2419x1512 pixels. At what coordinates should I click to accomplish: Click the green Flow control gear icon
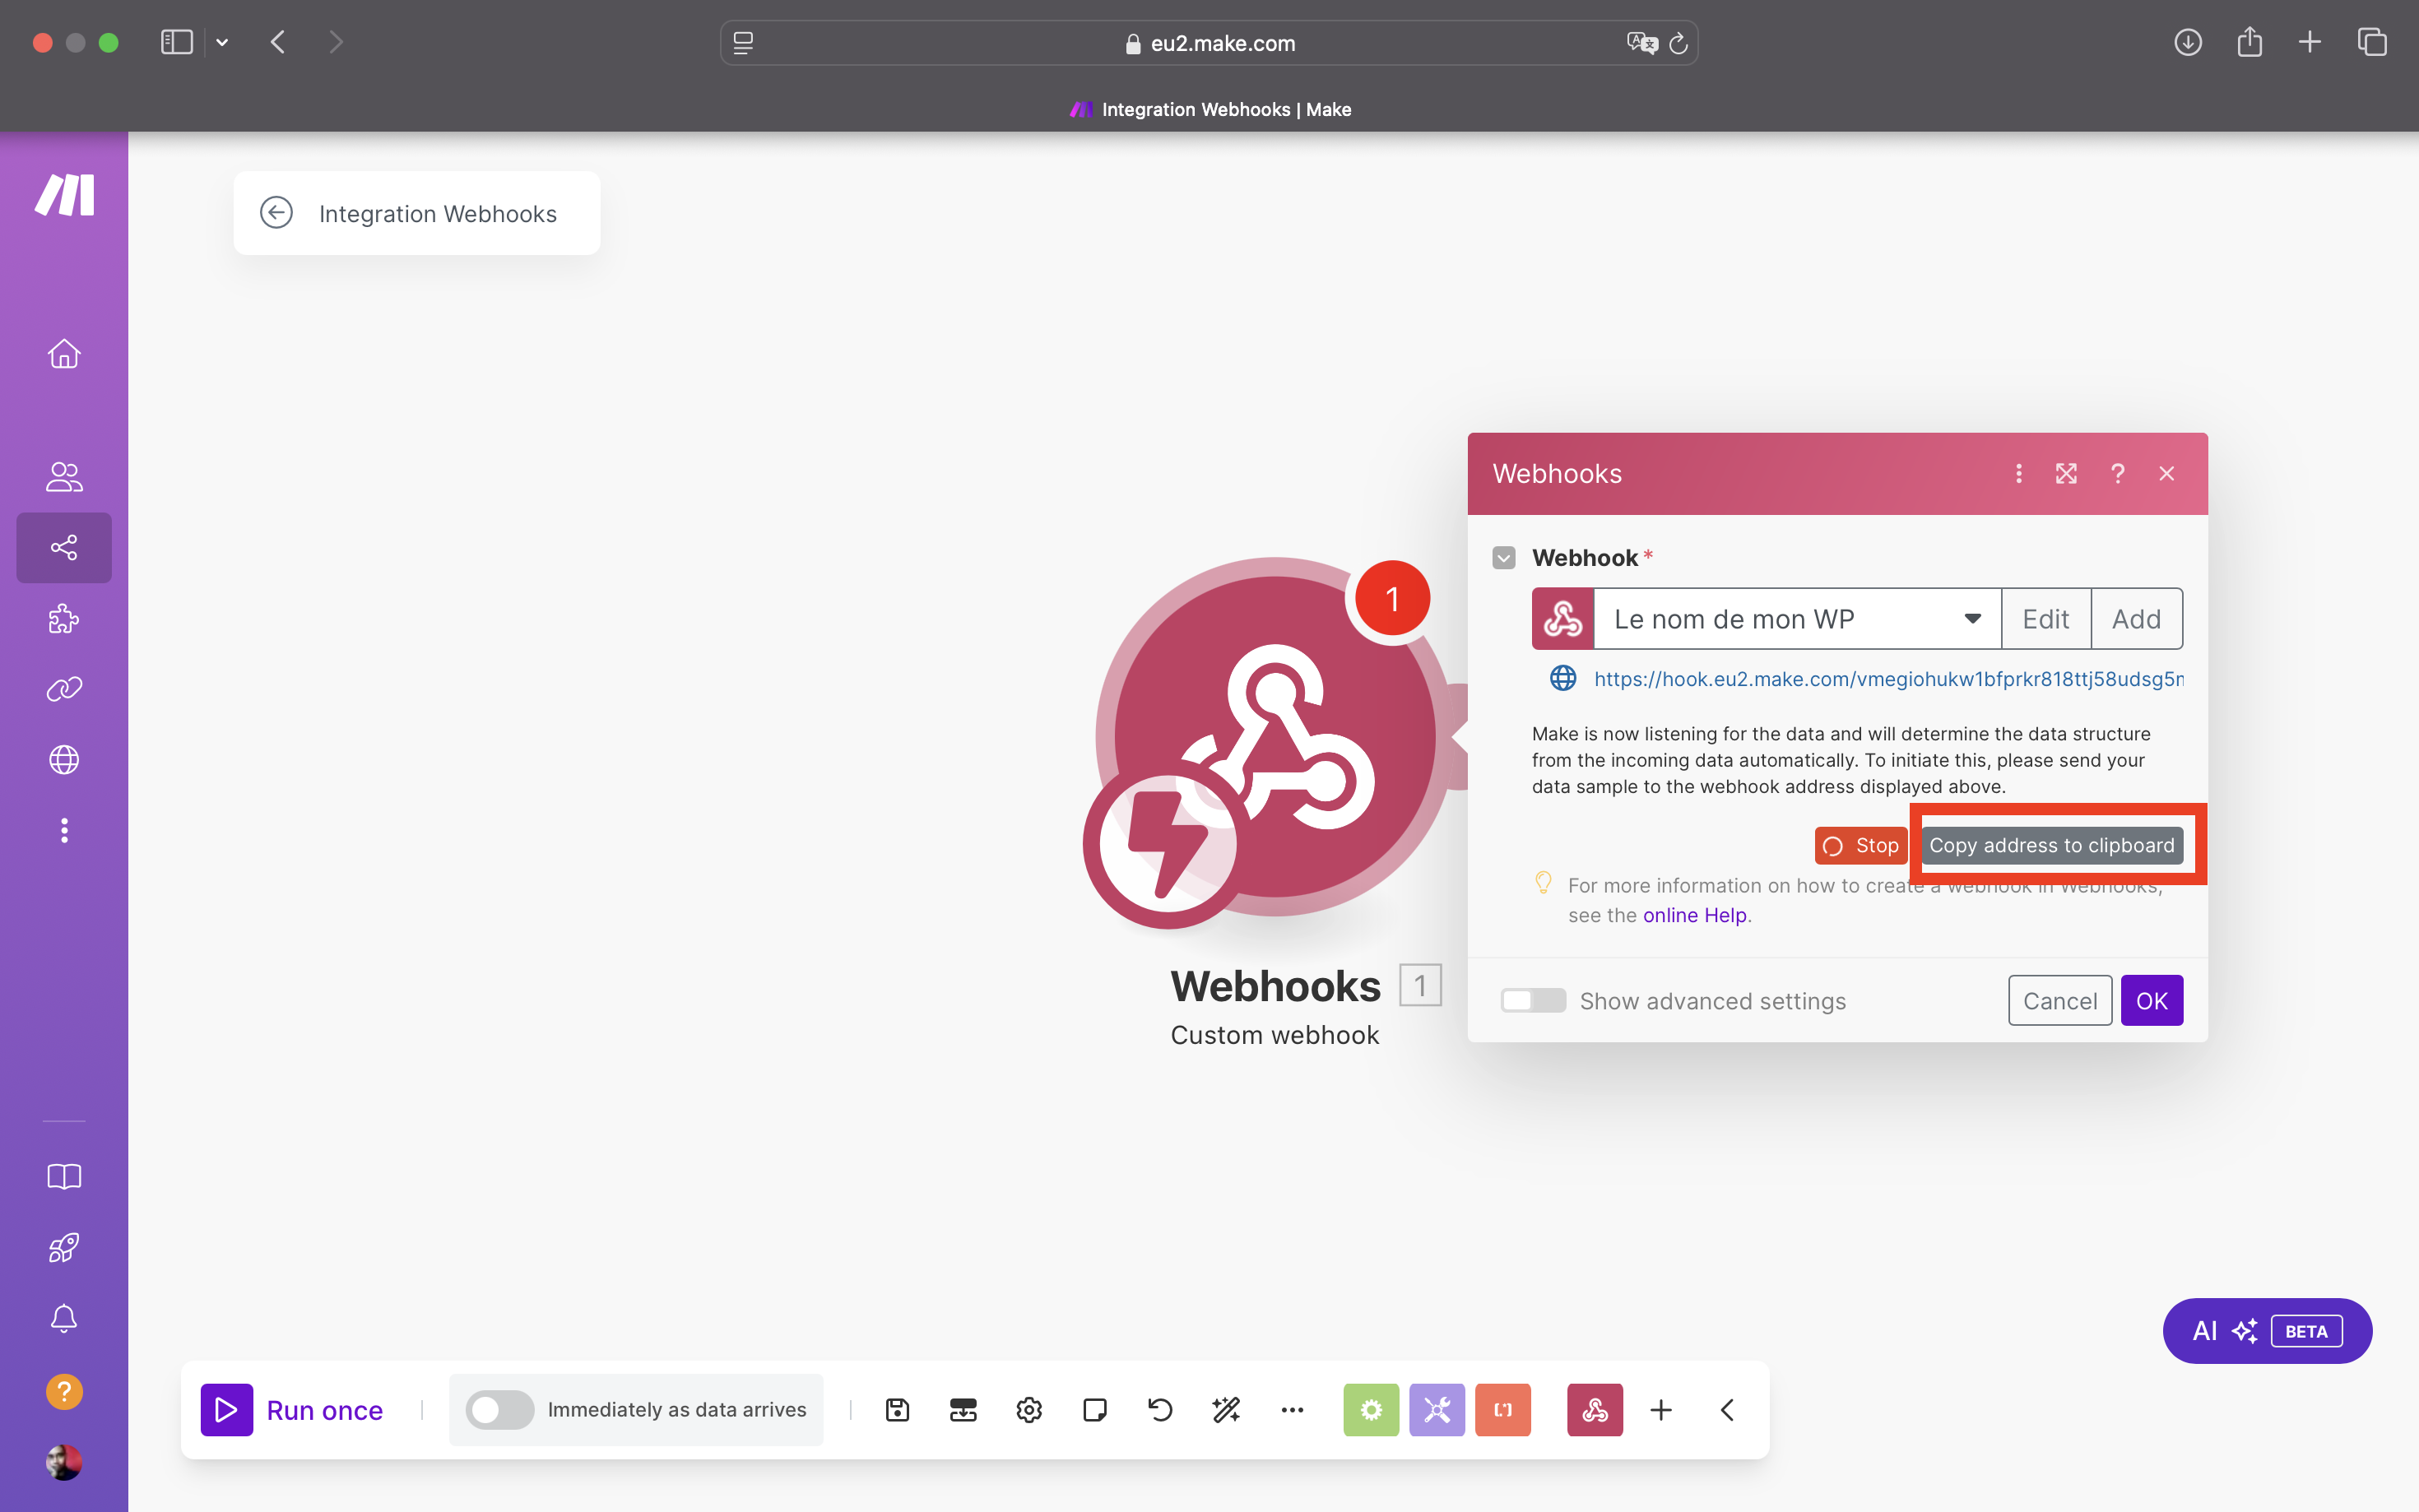[x=1371, y=1410]
